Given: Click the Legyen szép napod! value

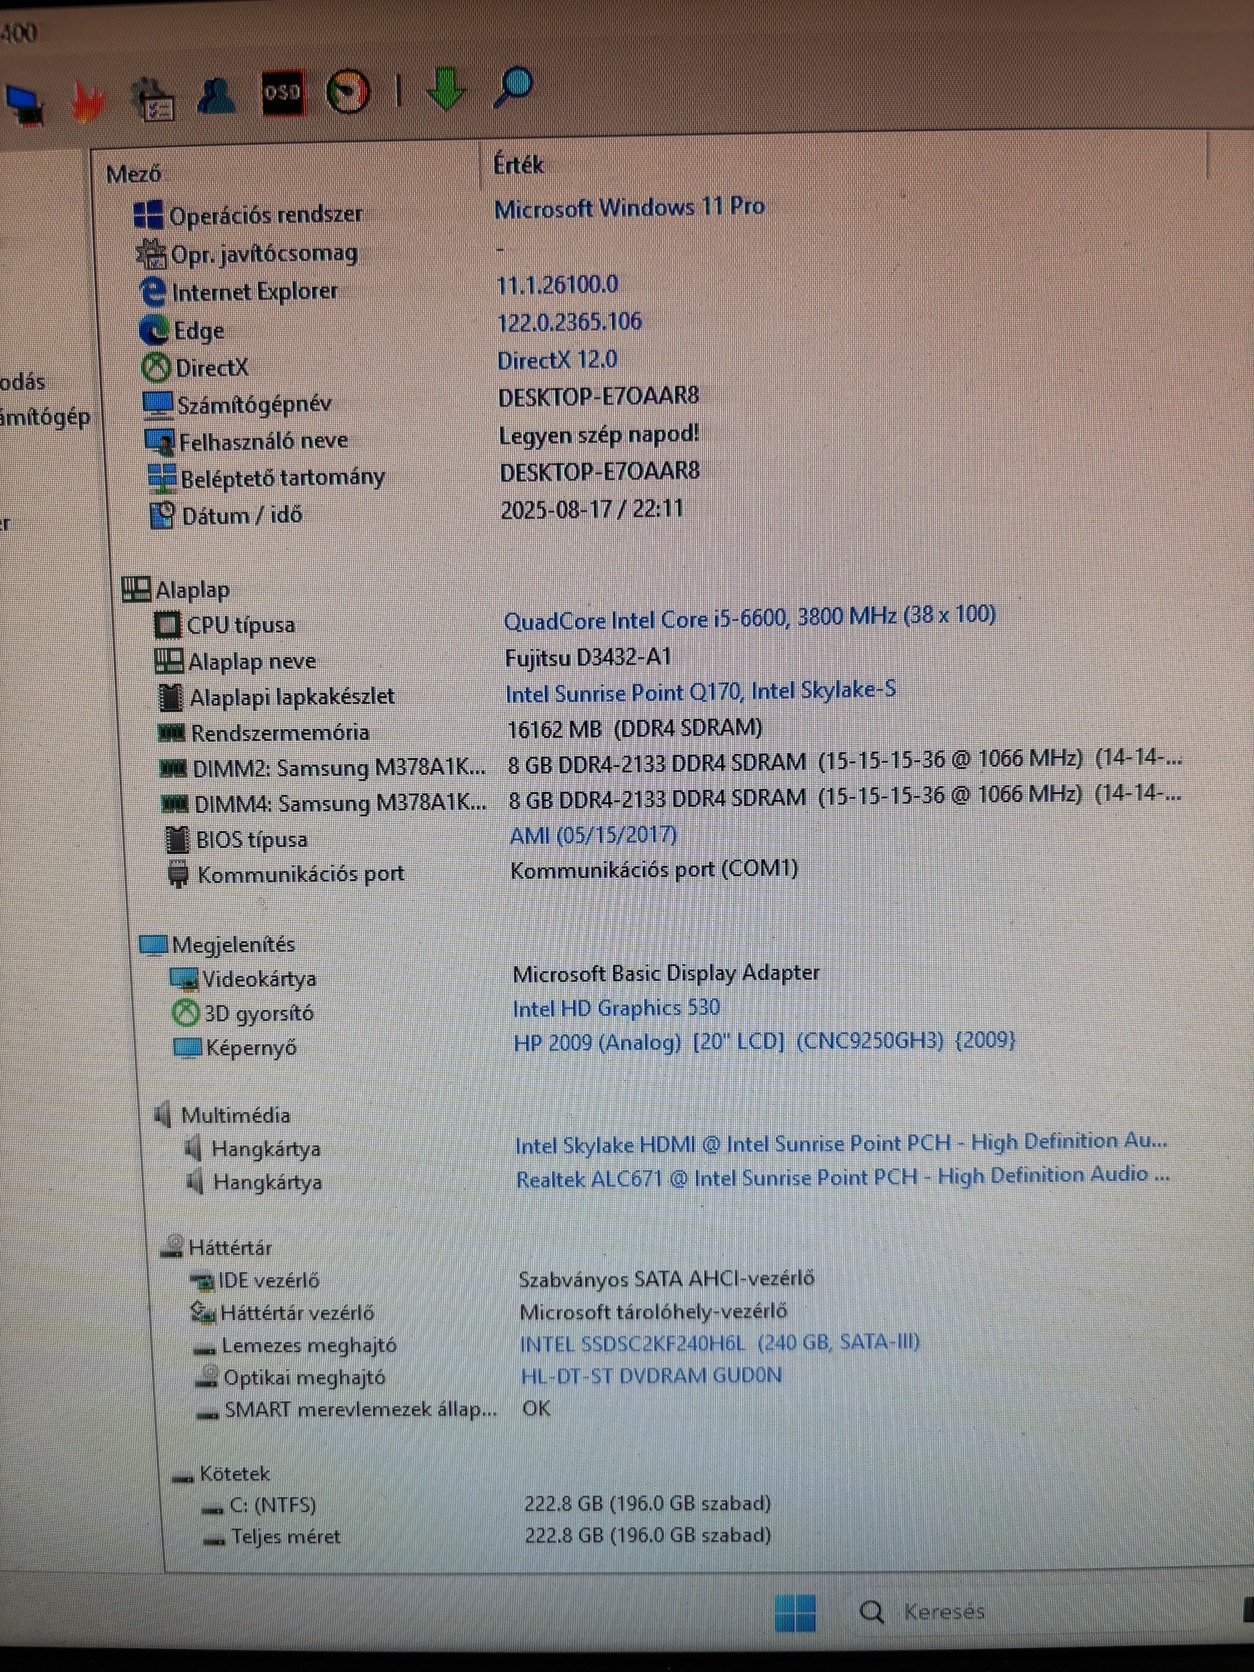Looking at the screenshot, I should (x=599, y=435).
